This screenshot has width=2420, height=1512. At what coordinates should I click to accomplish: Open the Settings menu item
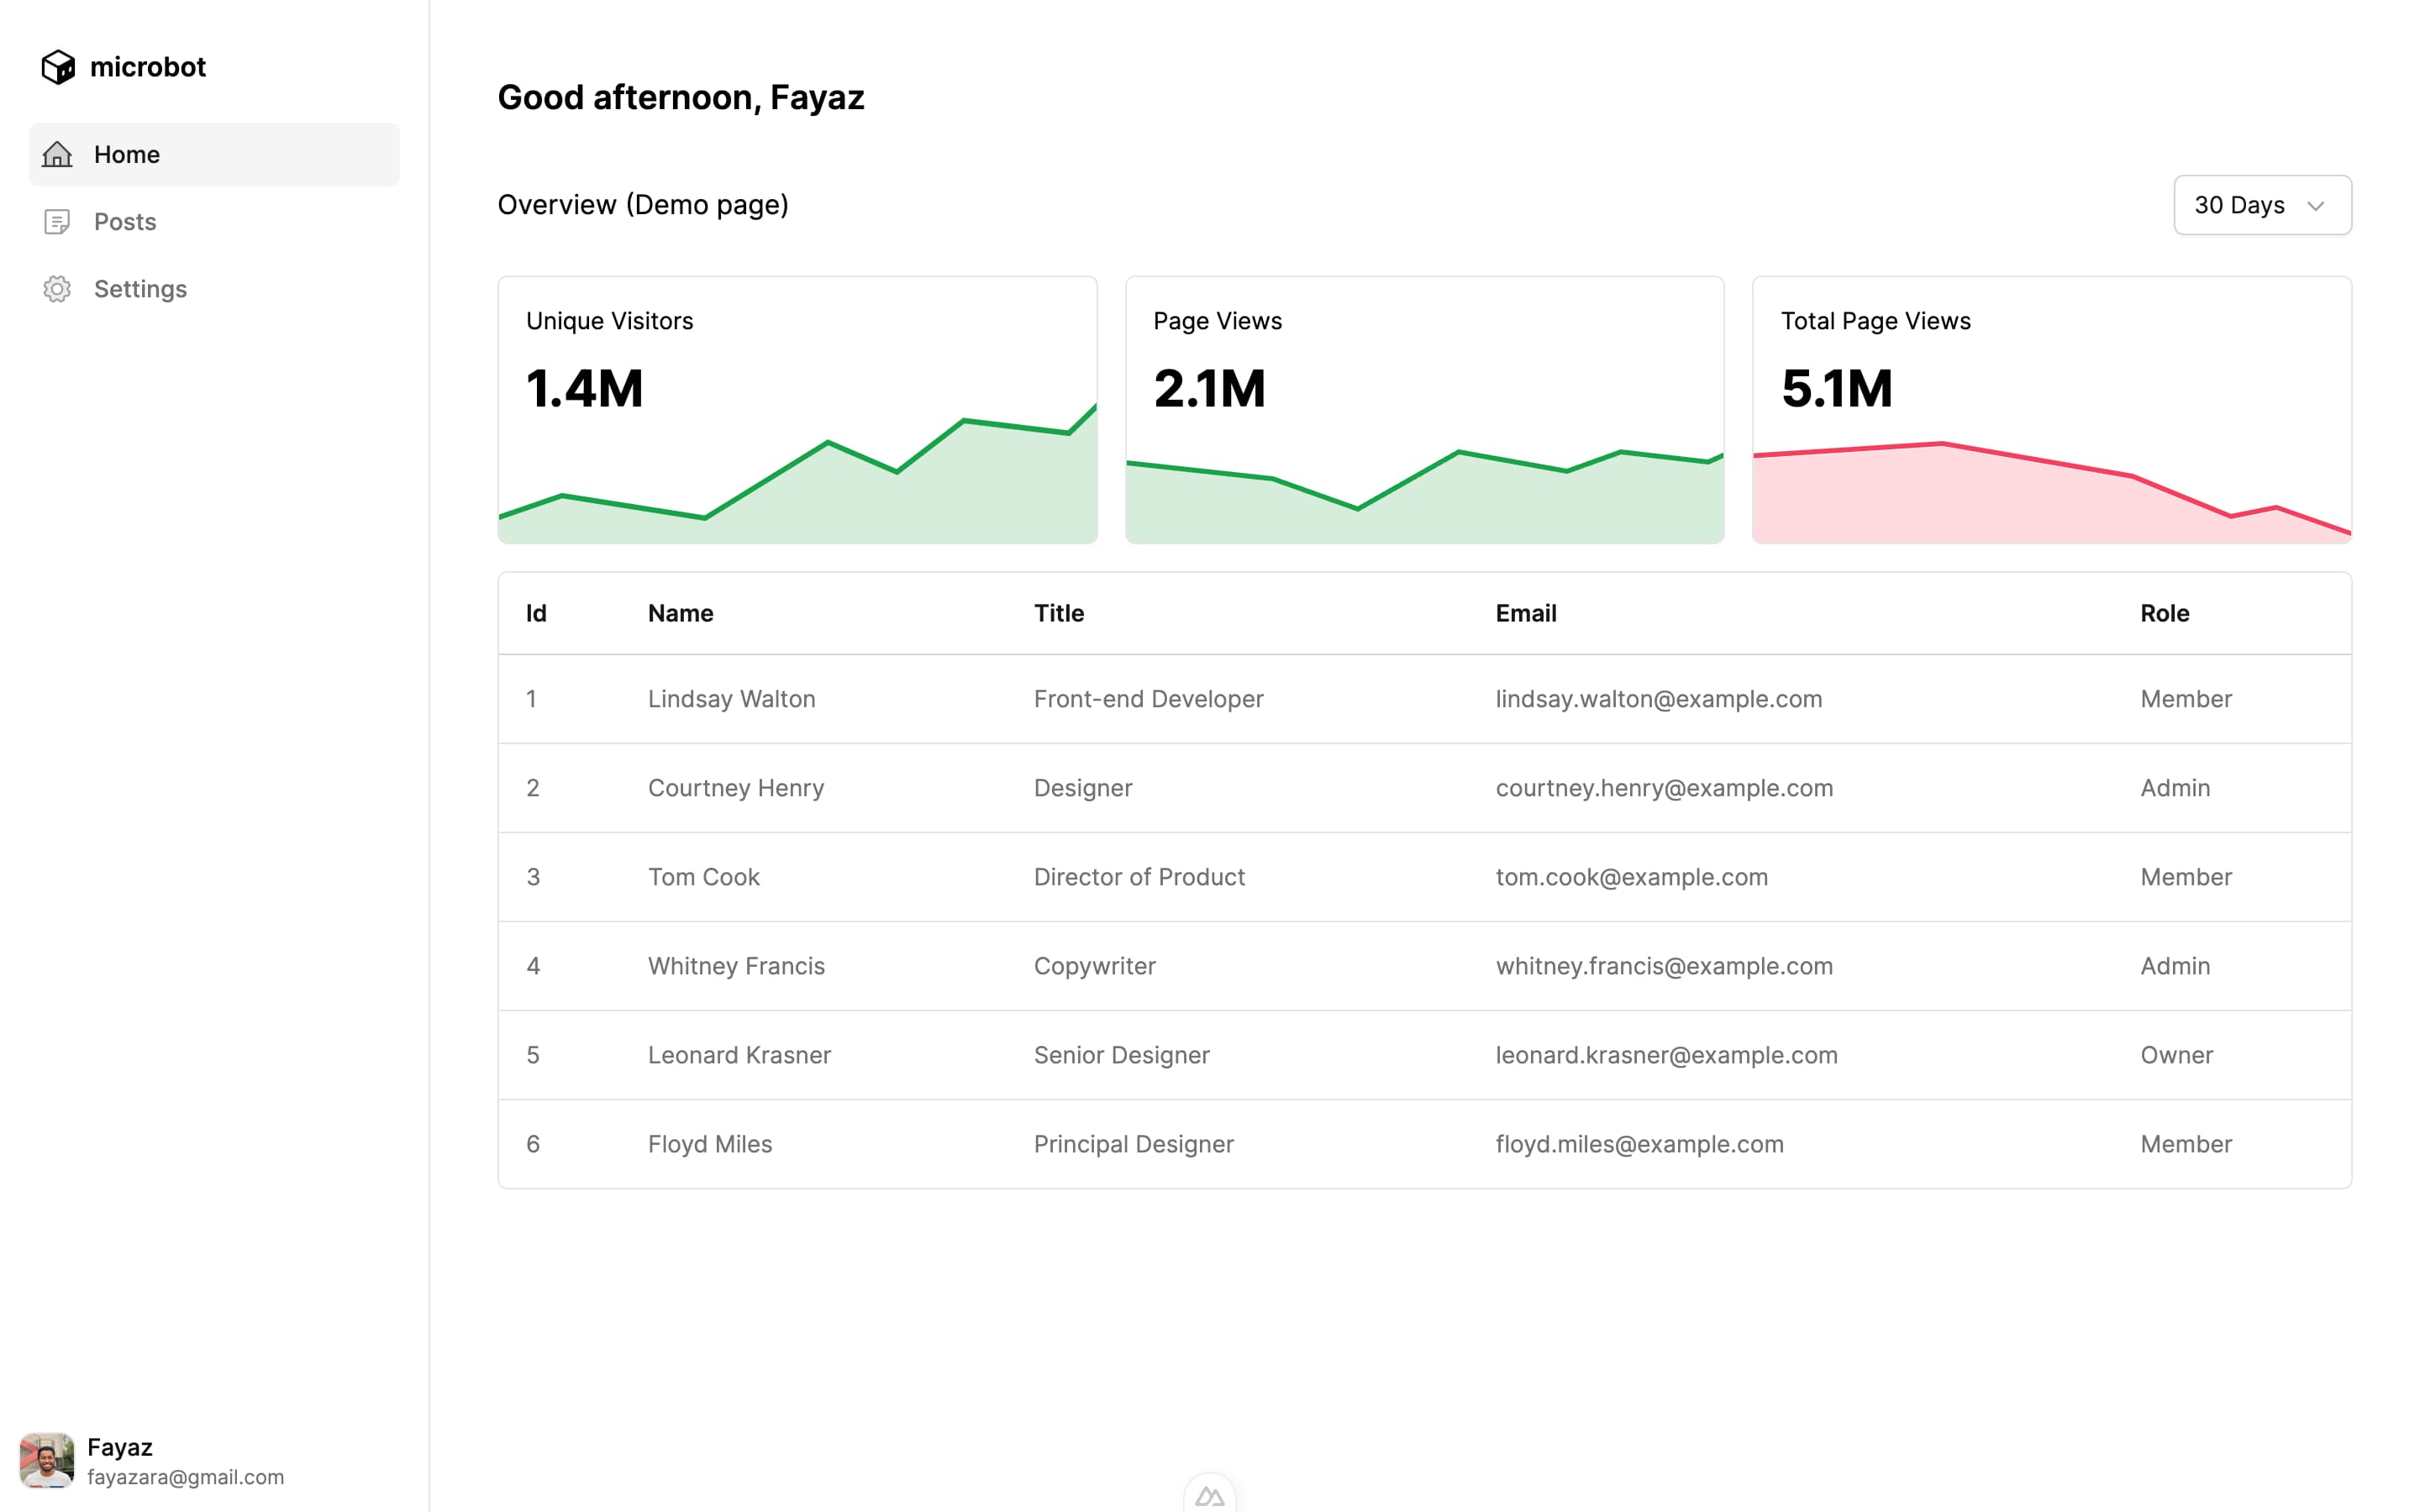140,289
